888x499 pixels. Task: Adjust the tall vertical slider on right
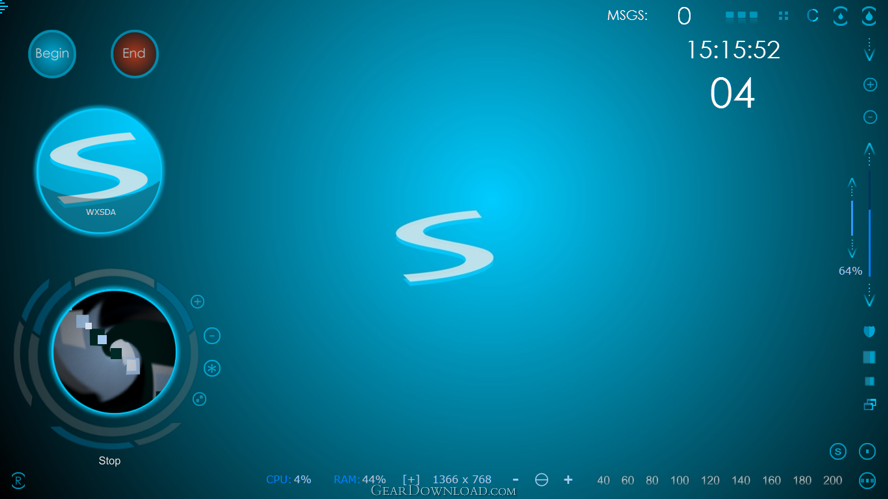point(869,224)
